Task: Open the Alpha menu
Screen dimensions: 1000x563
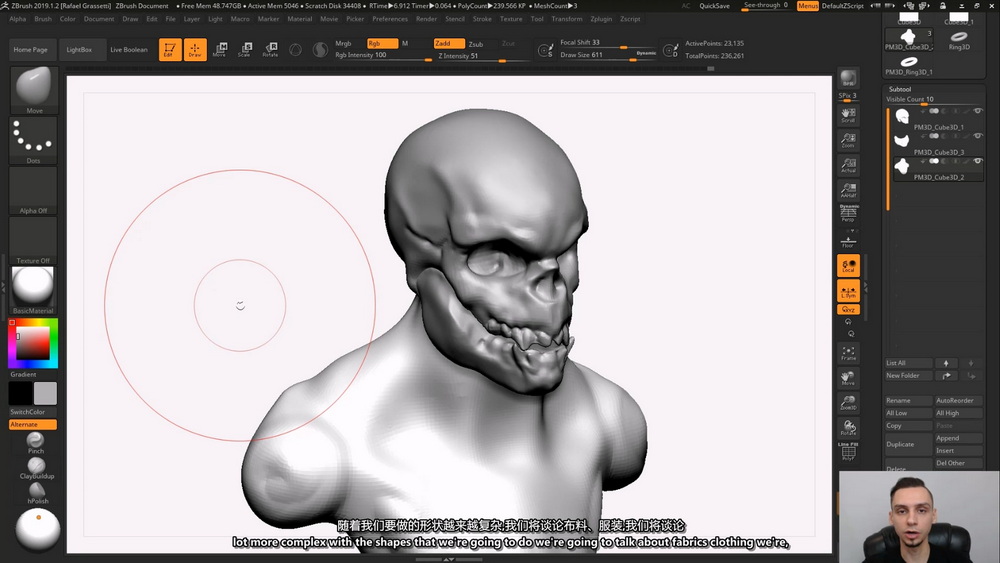Action: pos(17,18)
